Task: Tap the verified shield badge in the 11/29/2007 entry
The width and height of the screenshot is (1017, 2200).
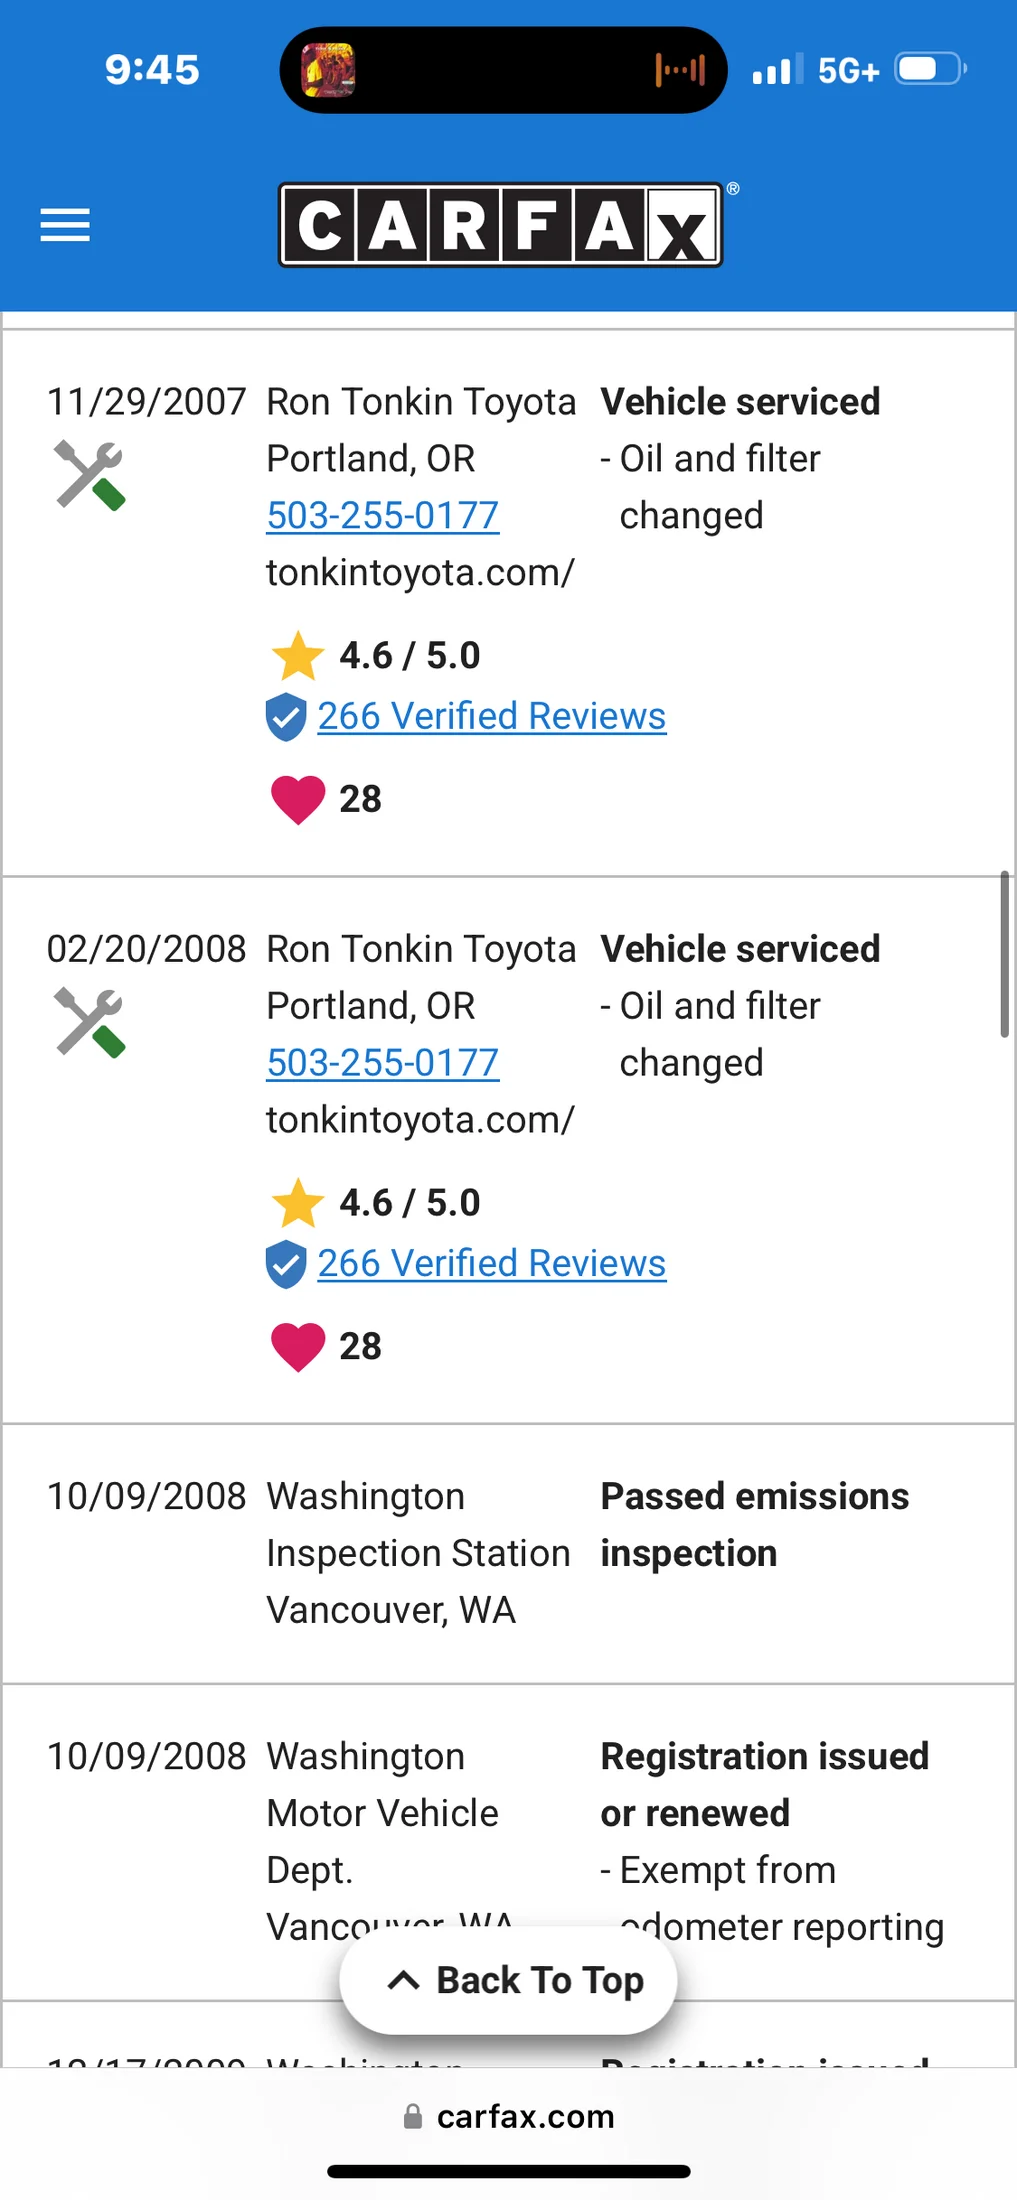Action: 286,717
